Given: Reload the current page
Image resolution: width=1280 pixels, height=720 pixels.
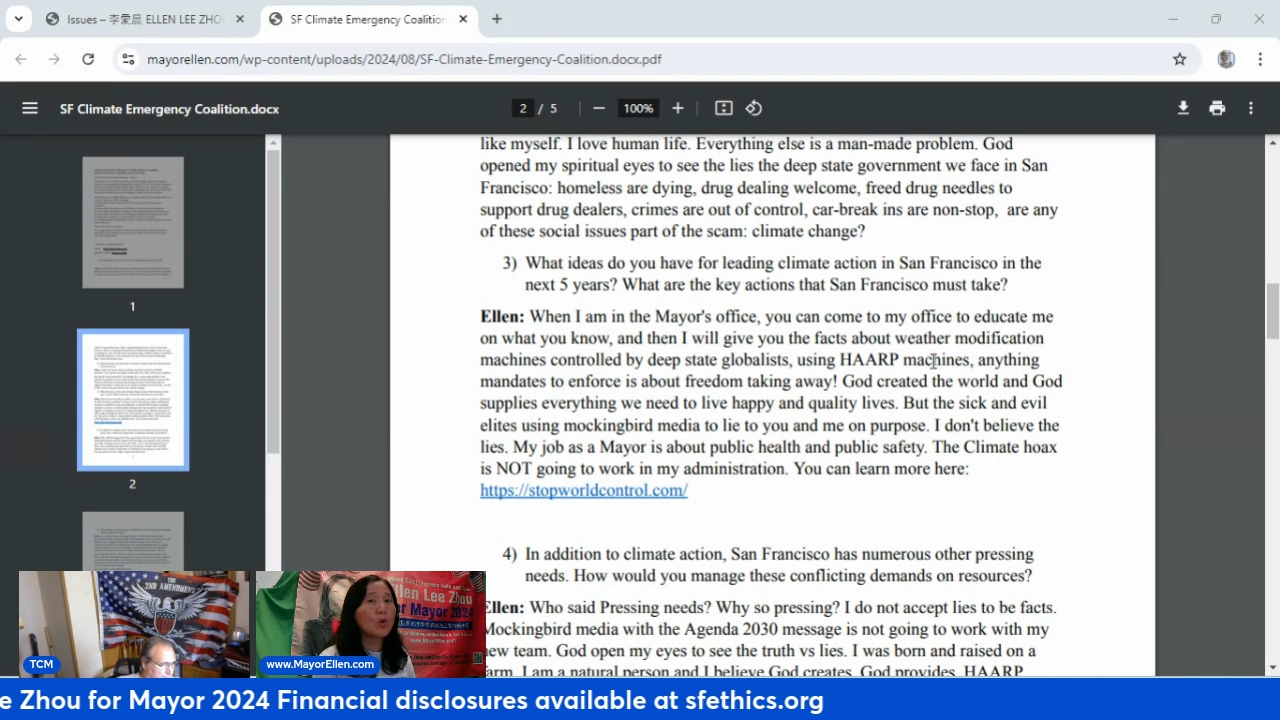Looking at the screenshot, I should 88,59.
